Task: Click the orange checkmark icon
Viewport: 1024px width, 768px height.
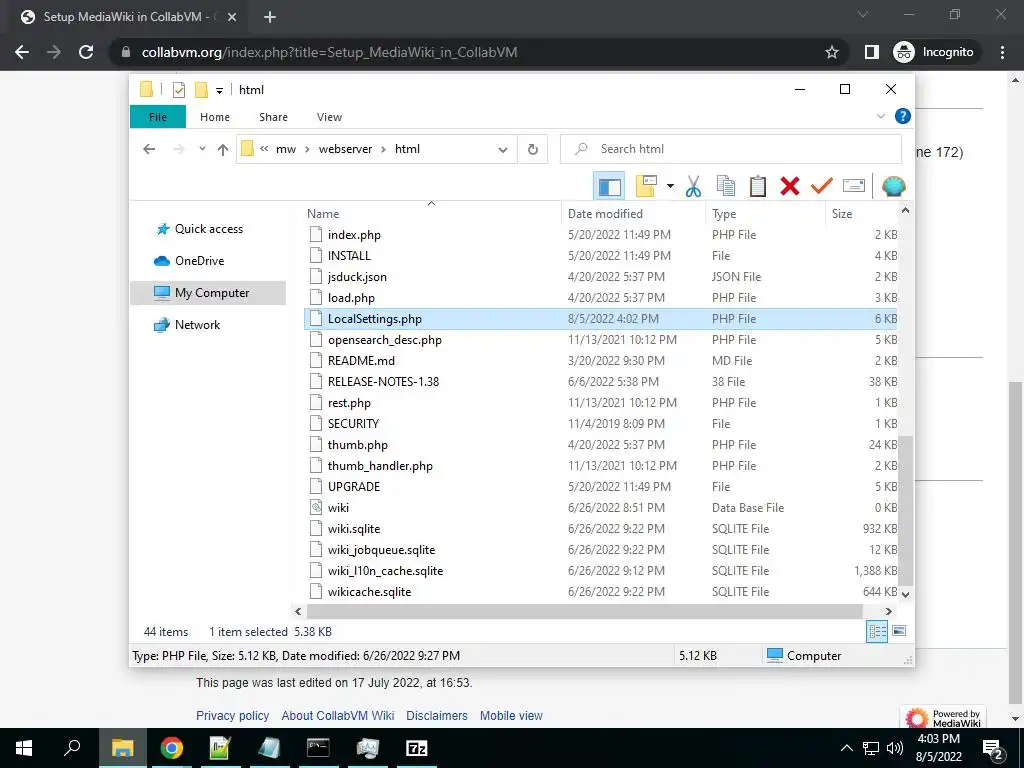Action: point(822,186)
